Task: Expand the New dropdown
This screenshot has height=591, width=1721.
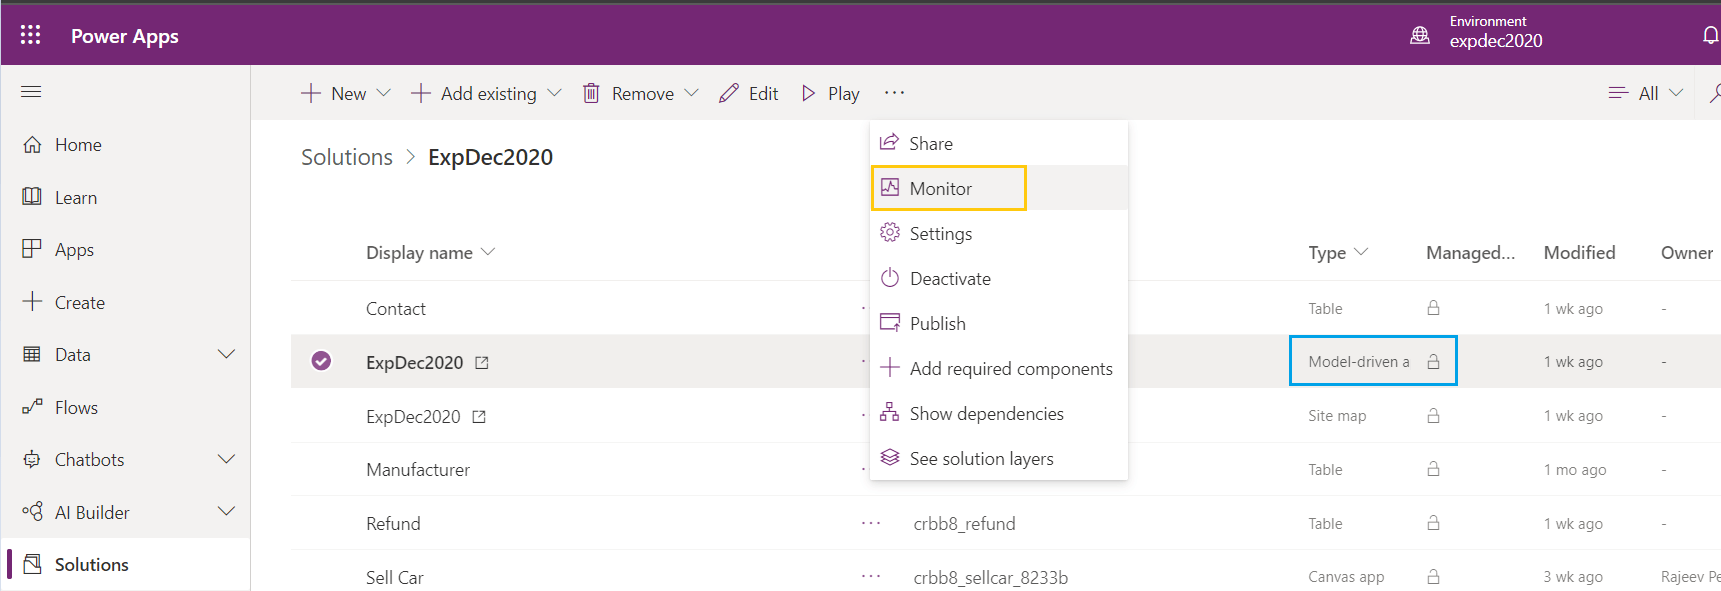Action: (383, 93)
